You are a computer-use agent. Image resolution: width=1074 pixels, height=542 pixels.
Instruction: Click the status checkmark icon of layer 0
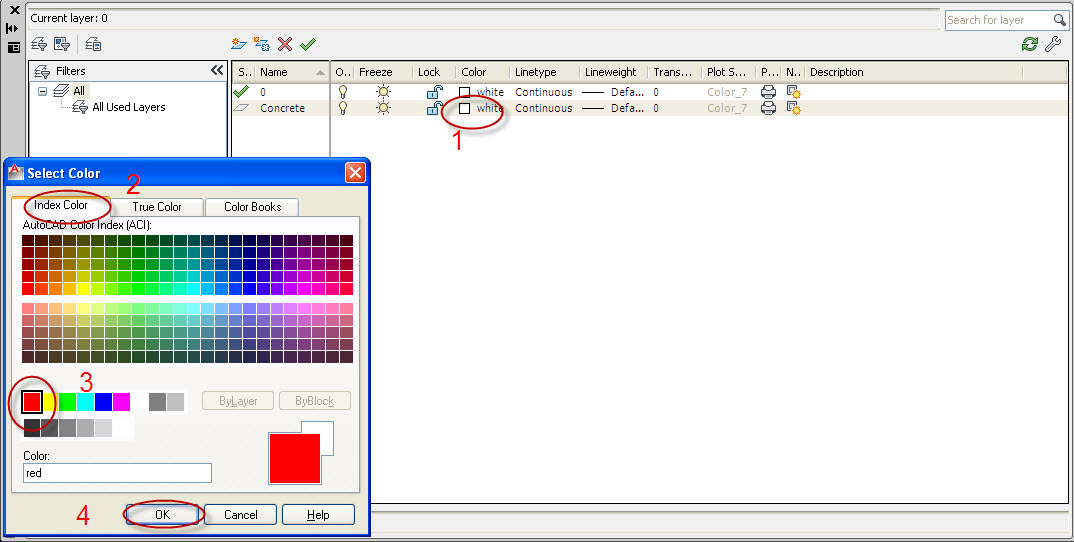pyautogui.click(x=241, y=91)
